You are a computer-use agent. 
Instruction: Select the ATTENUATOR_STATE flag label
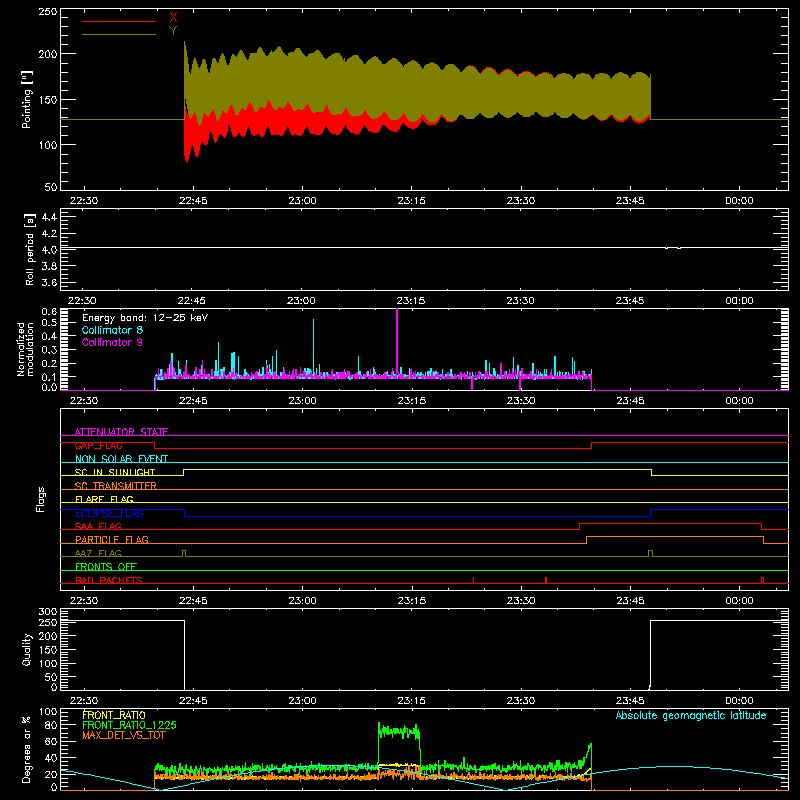point(121,432)
